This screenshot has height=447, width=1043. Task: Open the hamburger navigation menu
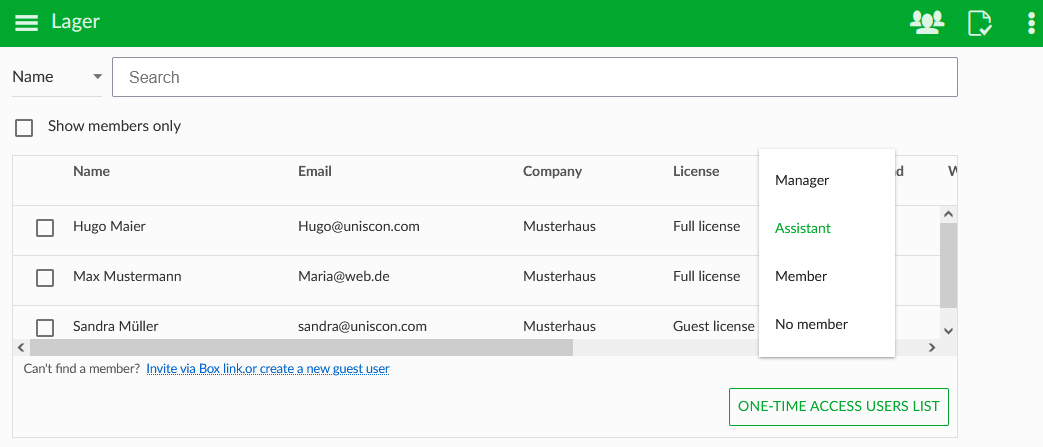[27, 23]
